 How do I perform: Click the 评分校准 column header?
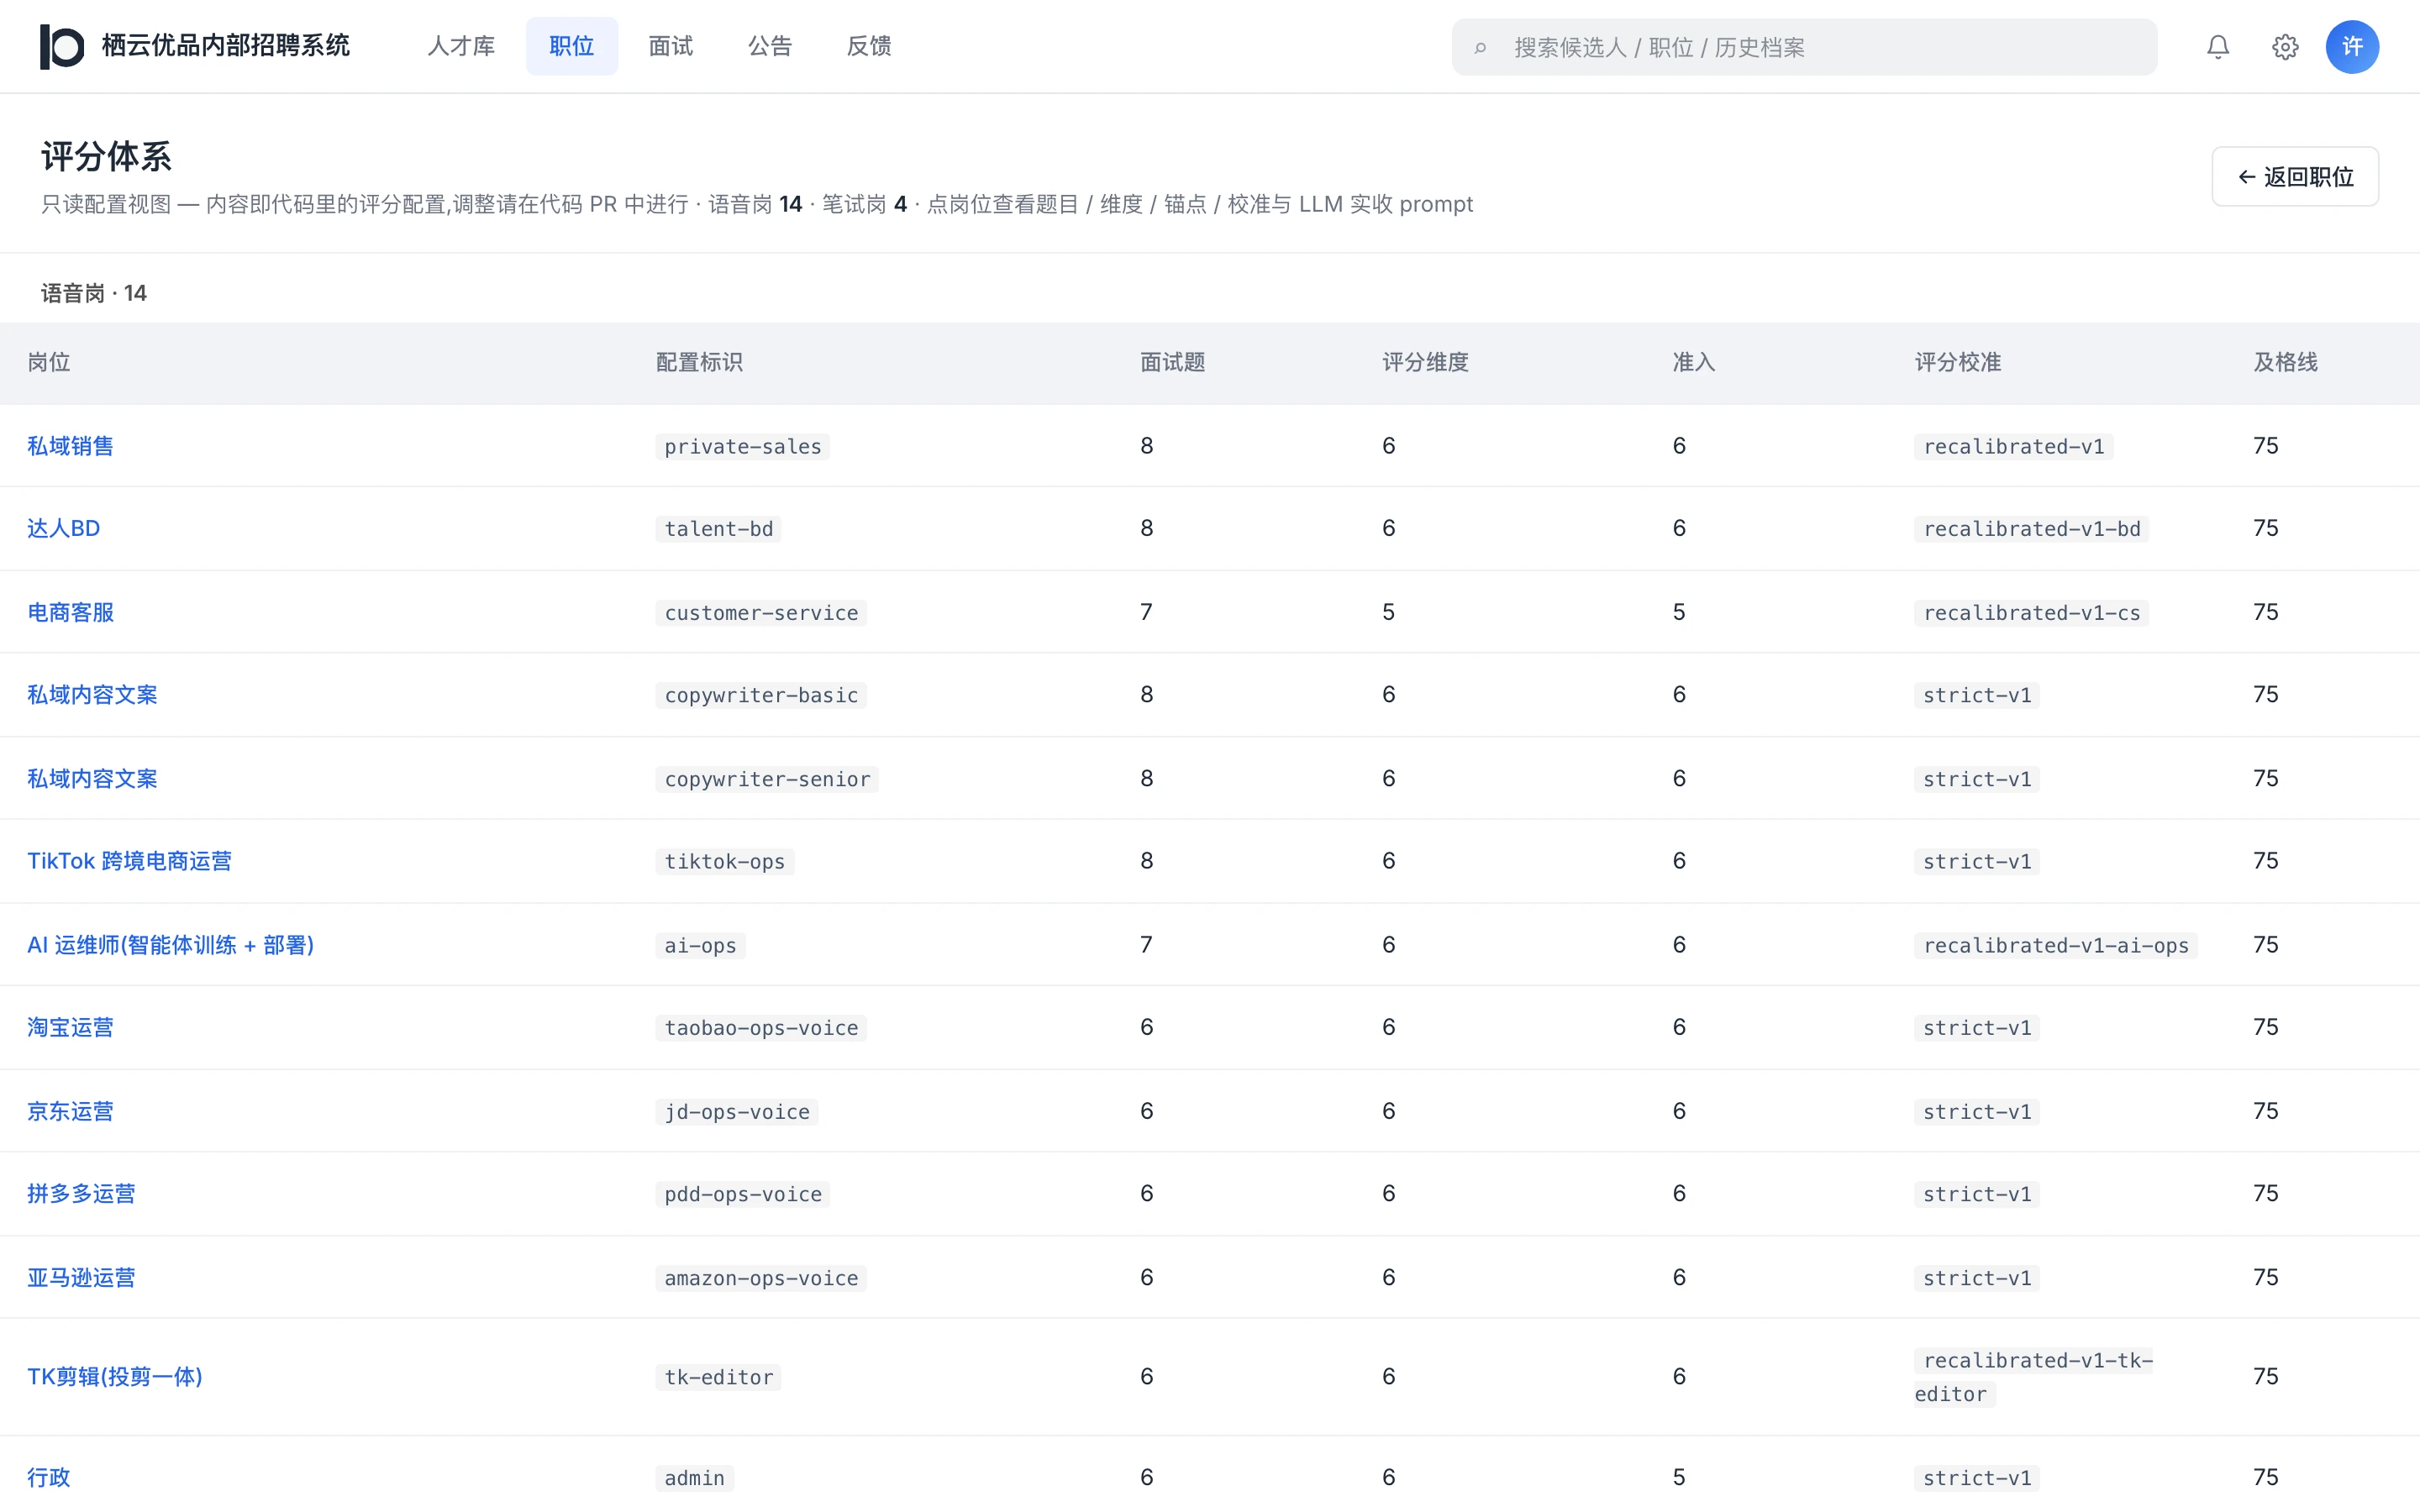pyautogui.click(x=1957, y=362)
